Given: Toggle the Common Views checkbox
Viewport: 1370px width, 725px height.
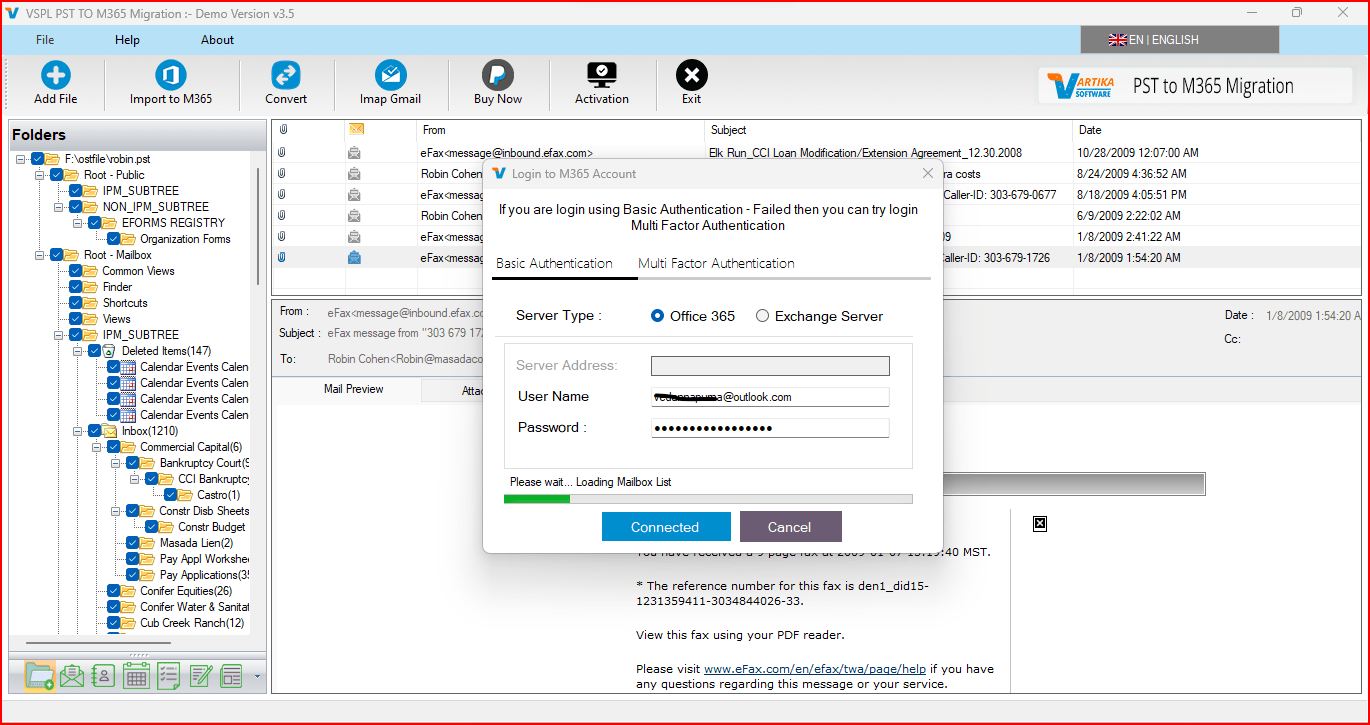Looking at the screenshot, I should click(76, 271).
